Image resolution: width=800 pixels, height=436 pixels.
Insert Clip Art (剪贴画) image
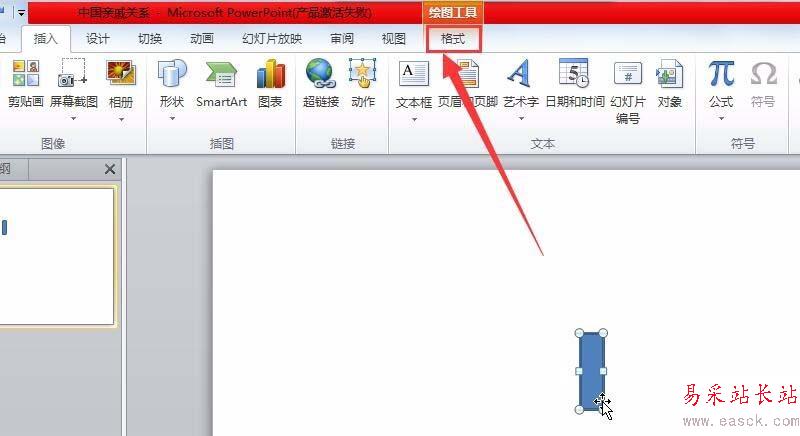click(x=26, y=84)
